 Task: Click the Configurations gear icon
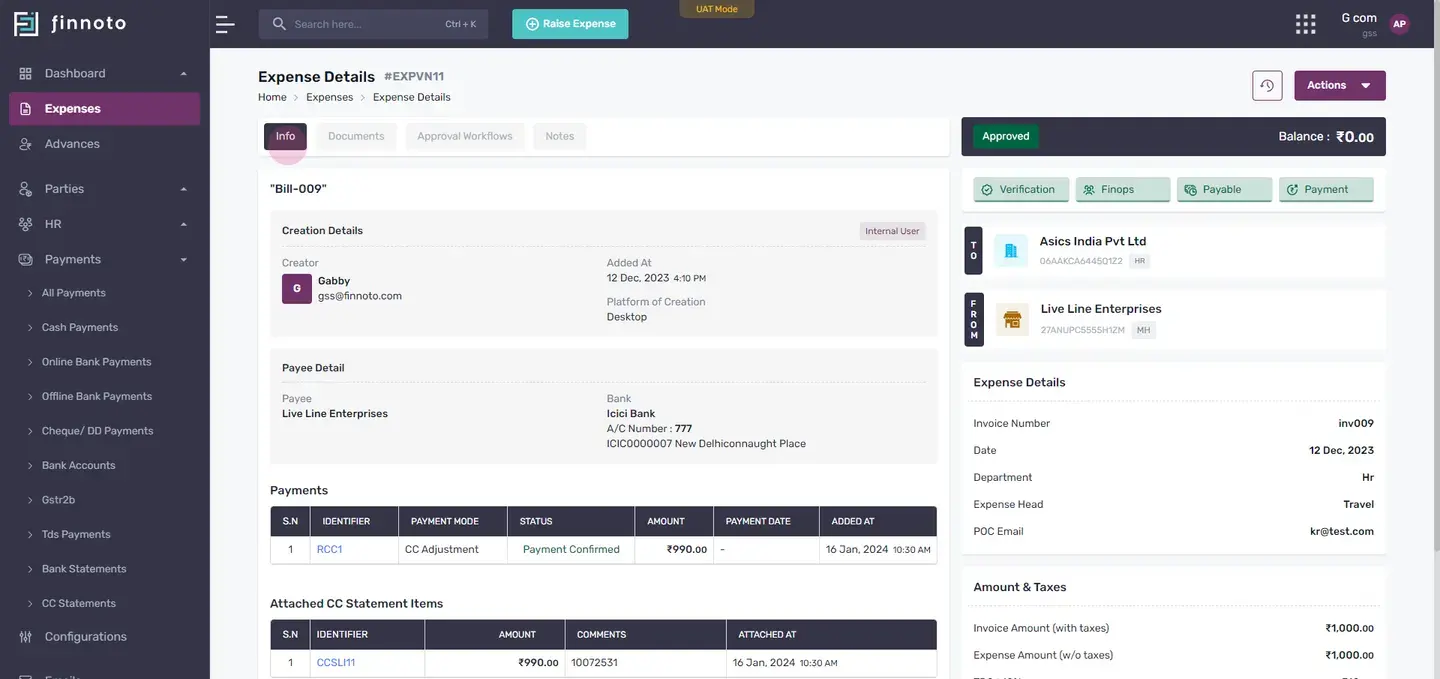click(26, 637)
